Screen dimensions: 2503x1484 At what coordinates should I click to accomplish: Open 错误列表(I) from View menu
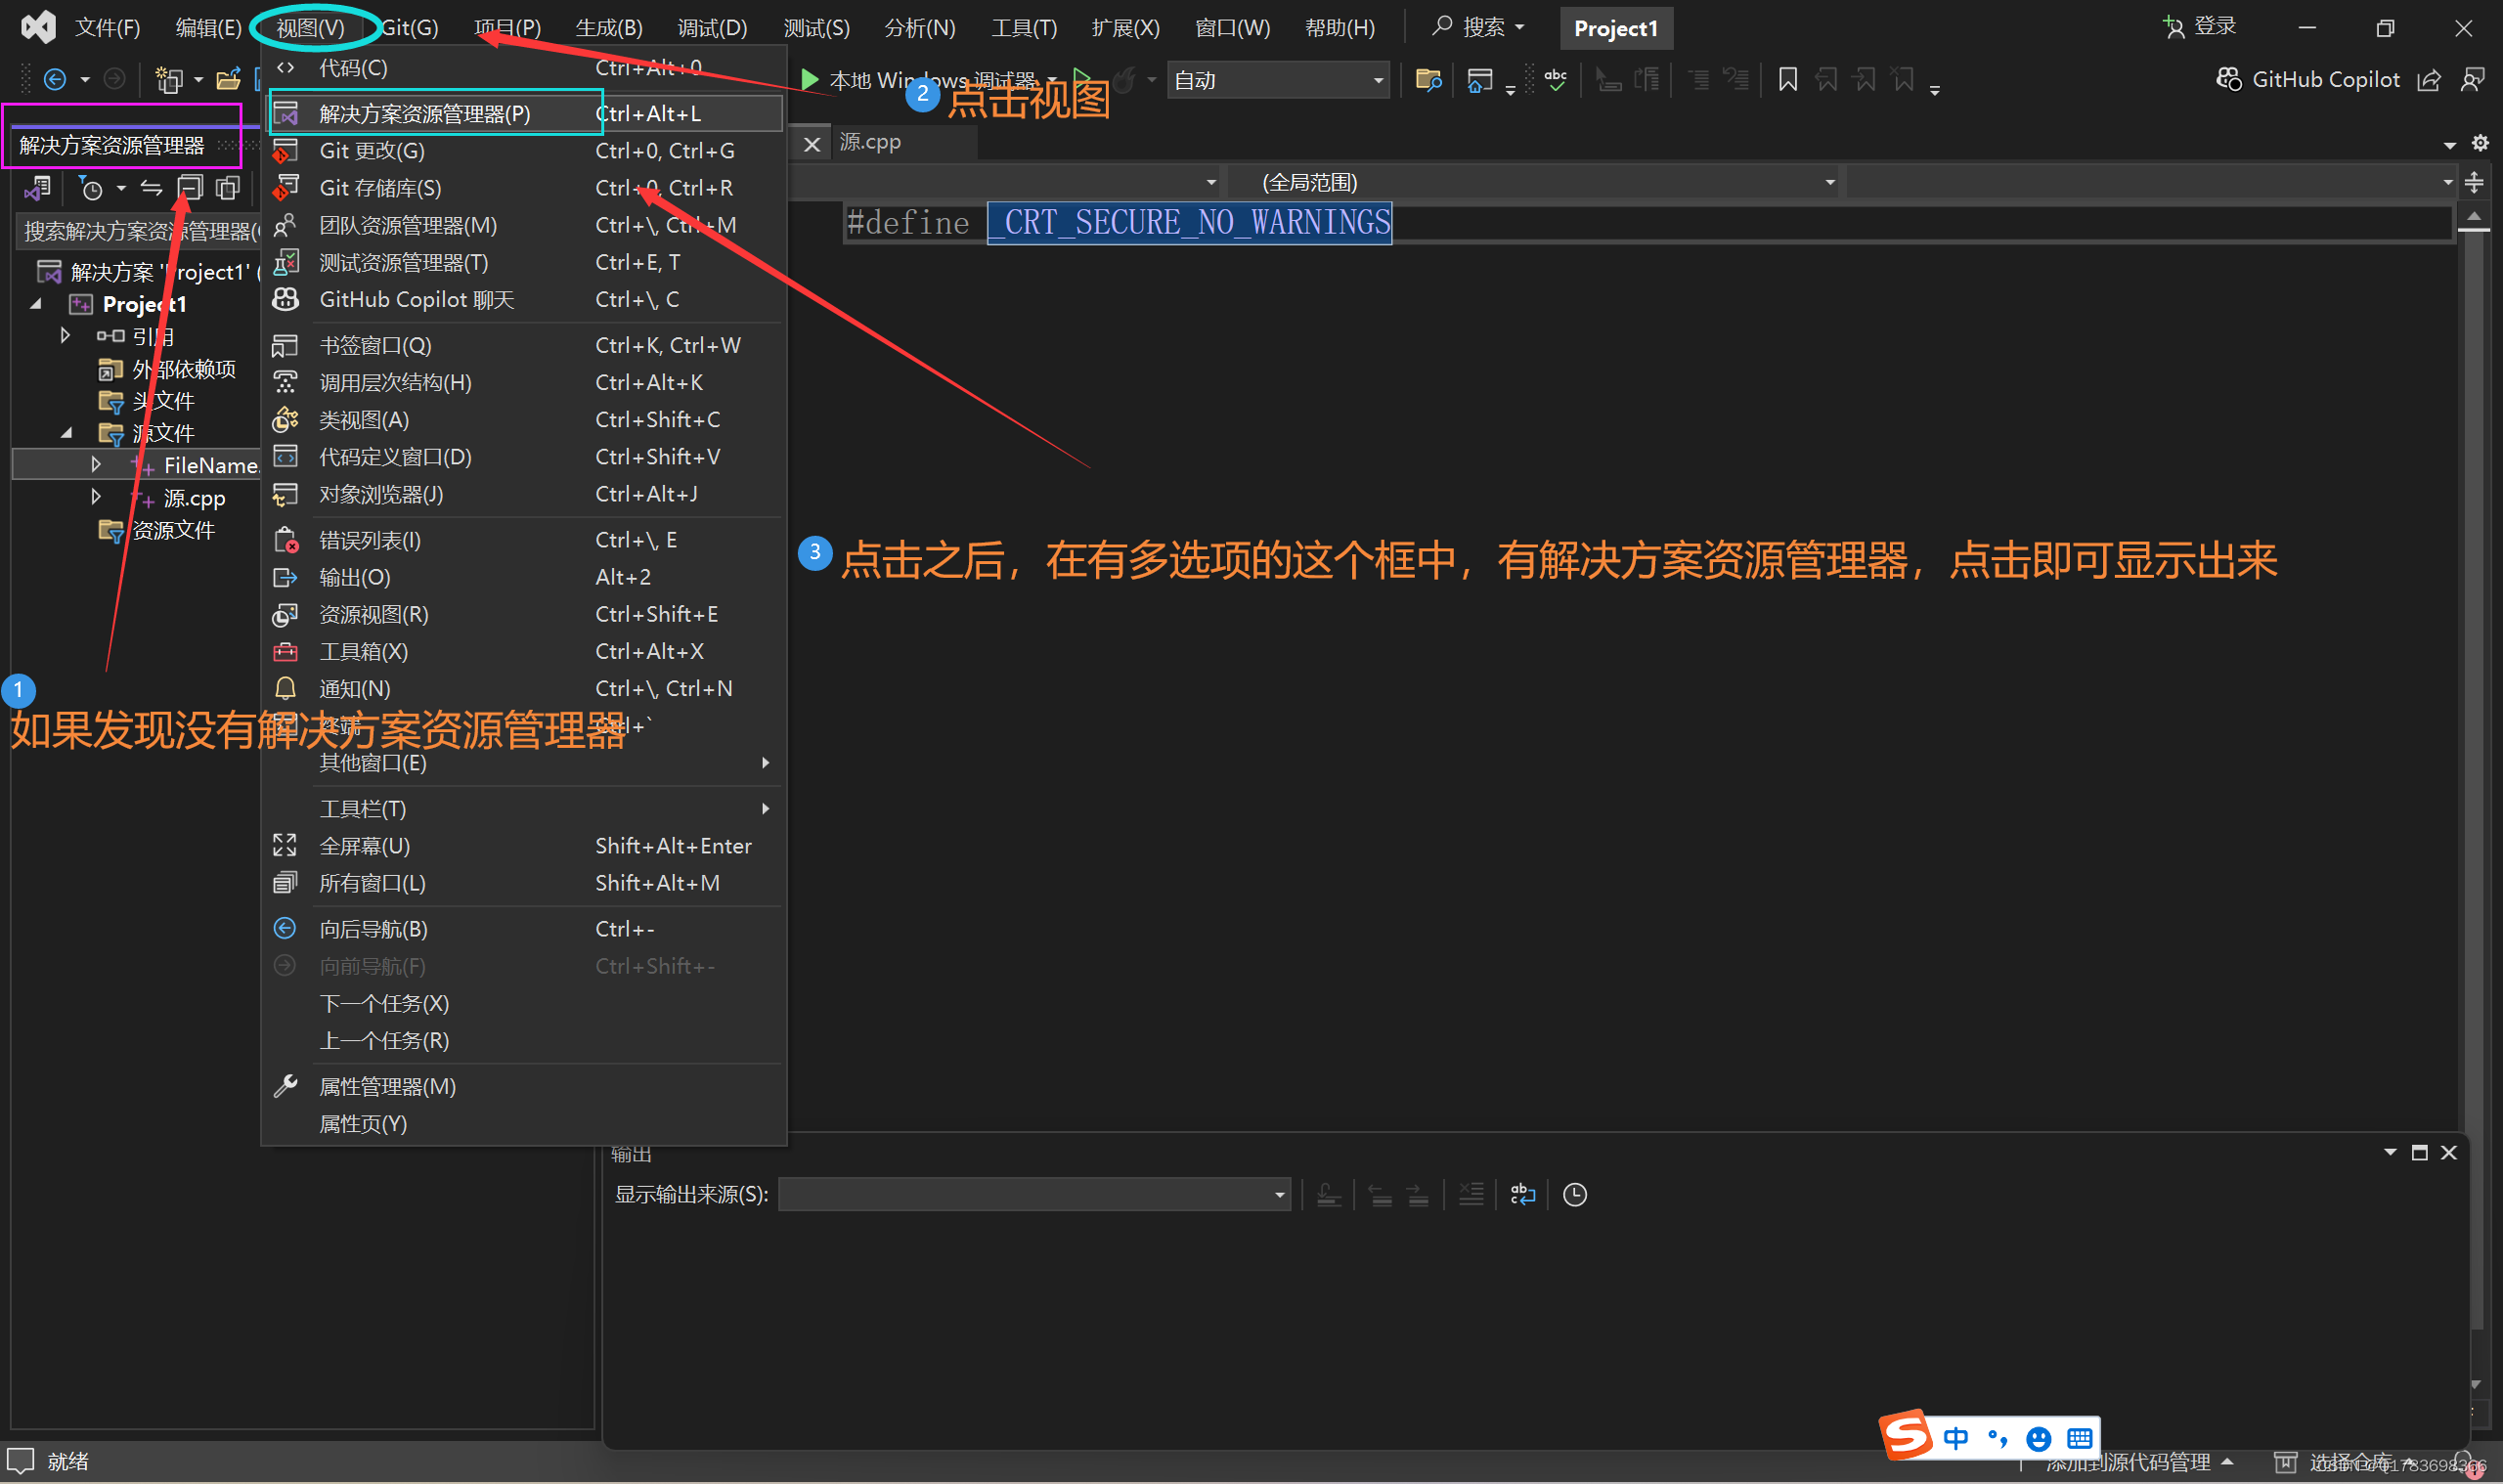[525, 540]
